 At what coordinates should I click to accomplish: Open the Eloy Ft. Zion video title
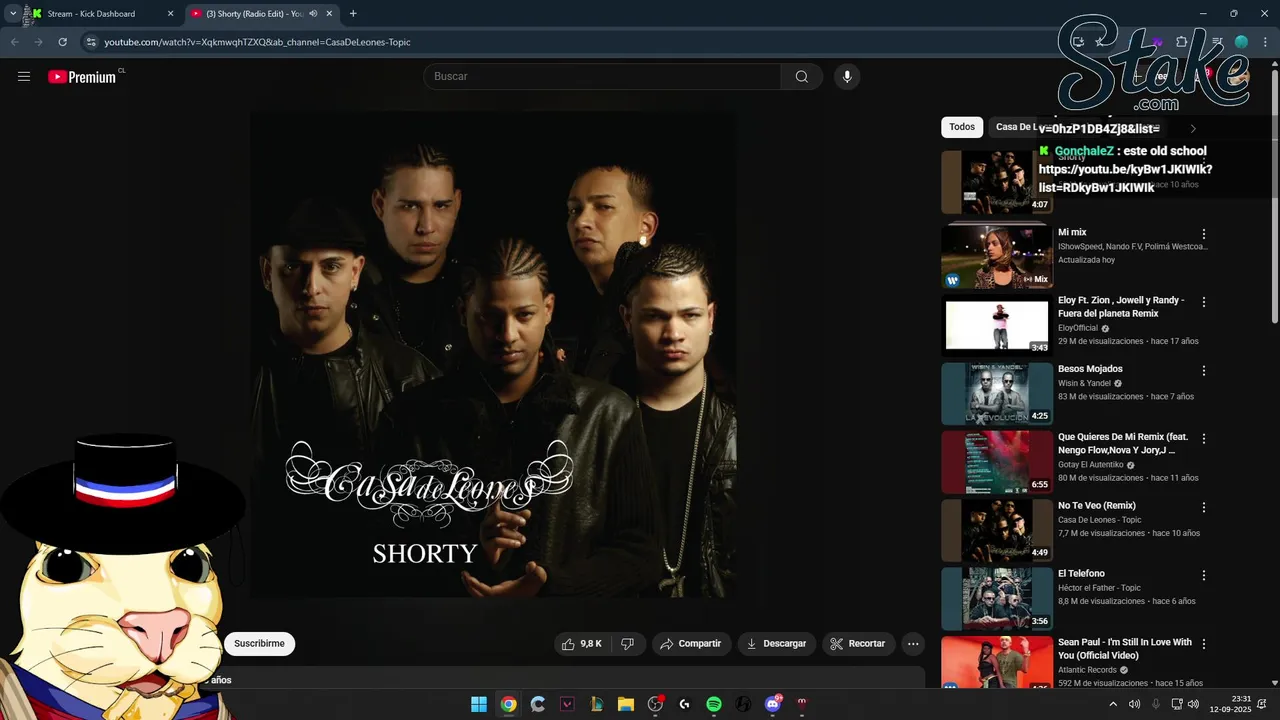(x=1121, y=307)
